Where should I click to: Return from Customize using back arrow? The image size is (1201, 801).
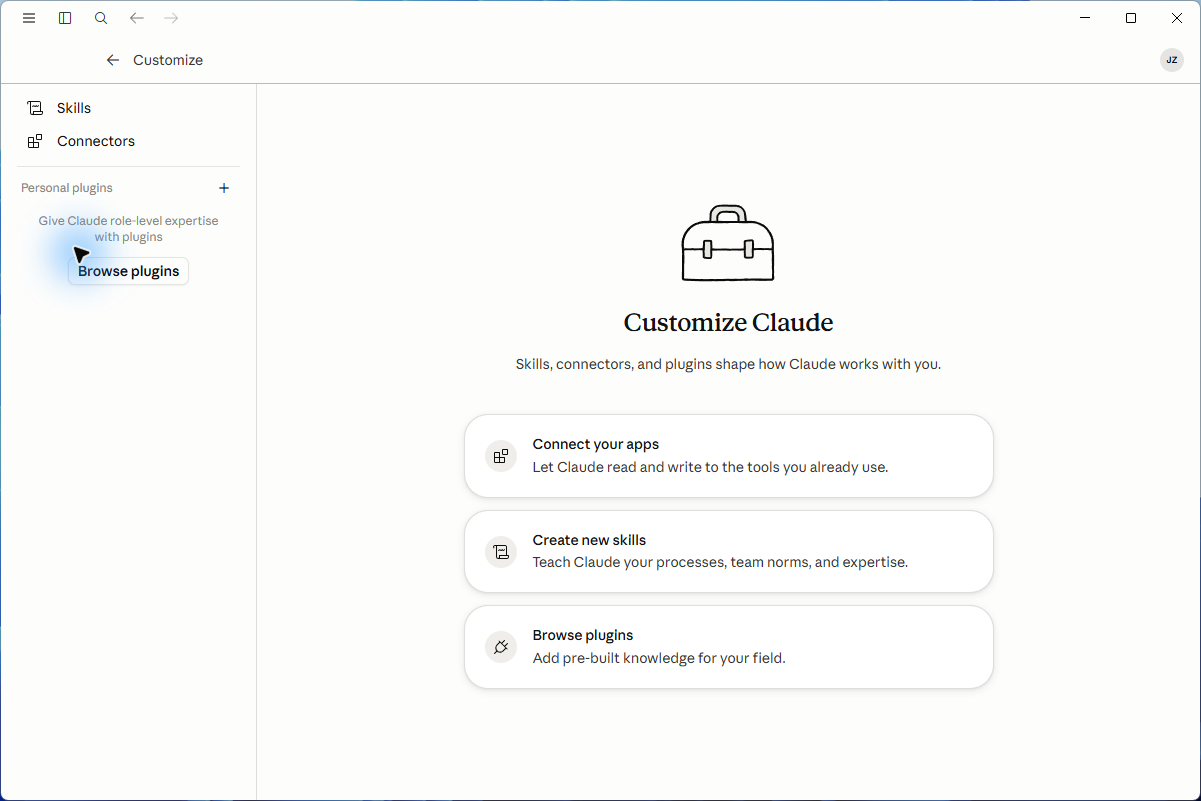point(113,60)
